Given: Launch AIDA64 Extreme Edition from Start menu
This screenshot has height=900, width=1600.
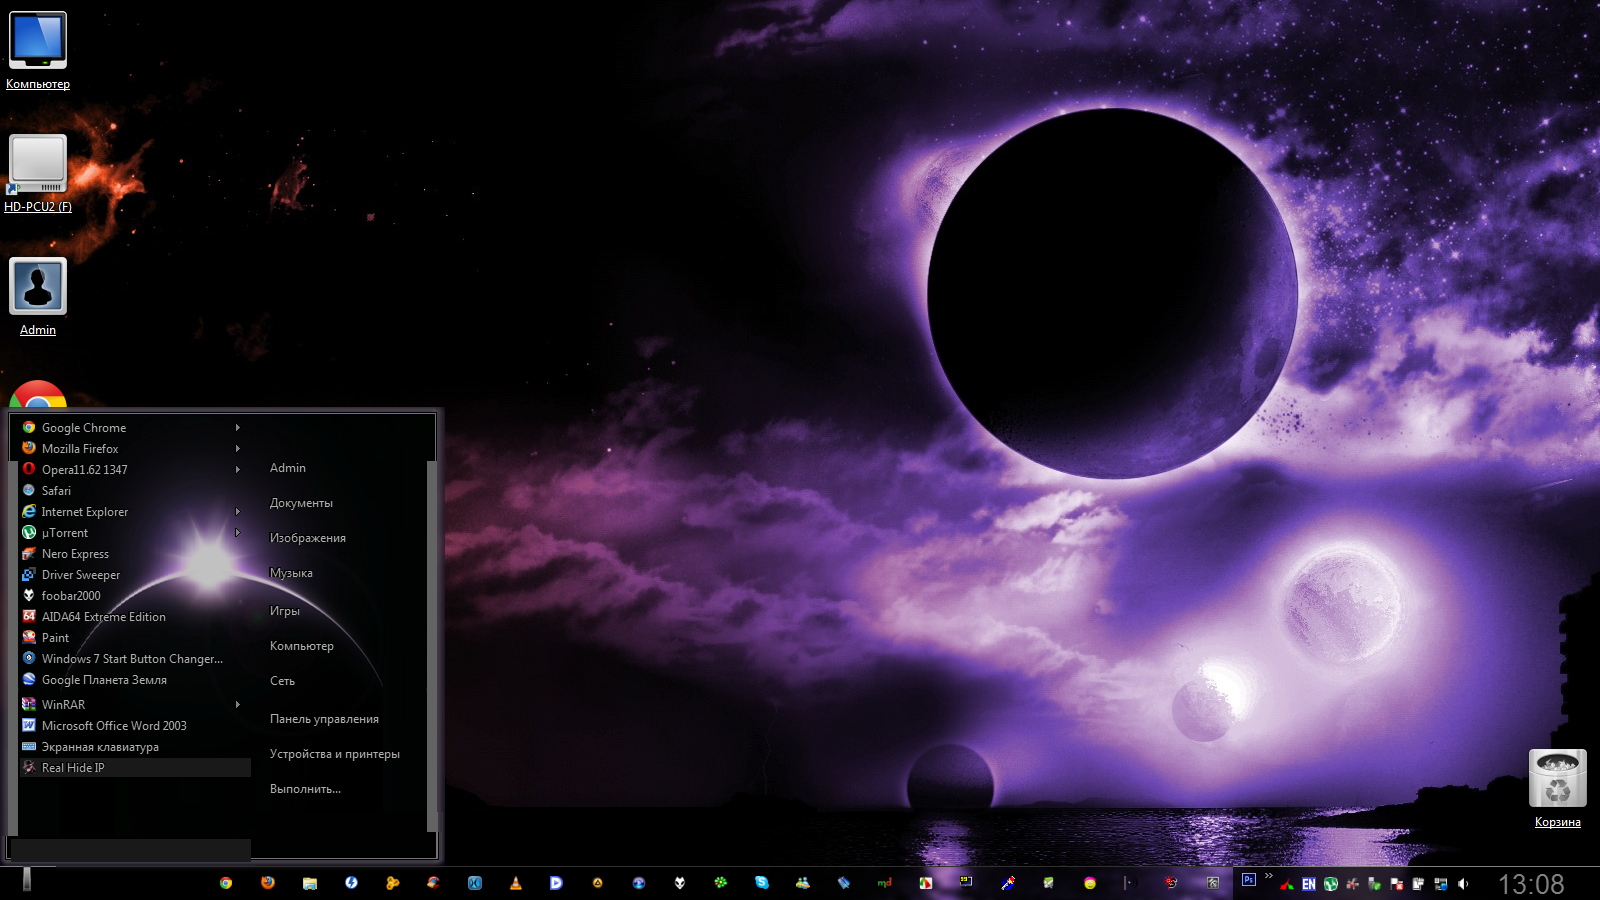Looking at the screenshot, I should coord(104,617).
